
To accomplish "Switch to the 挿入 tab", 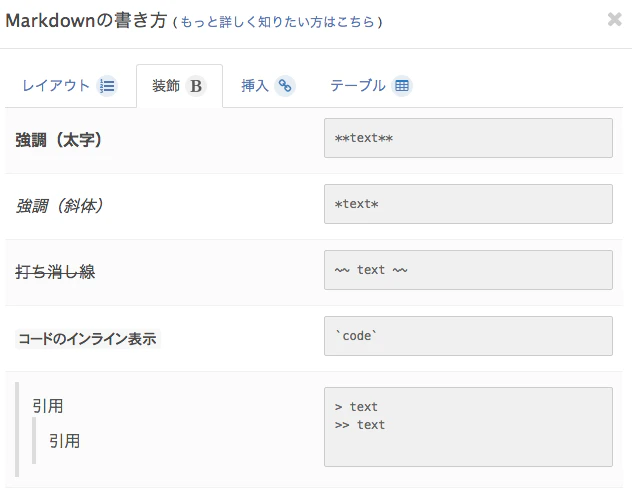I will coord(268,86).
